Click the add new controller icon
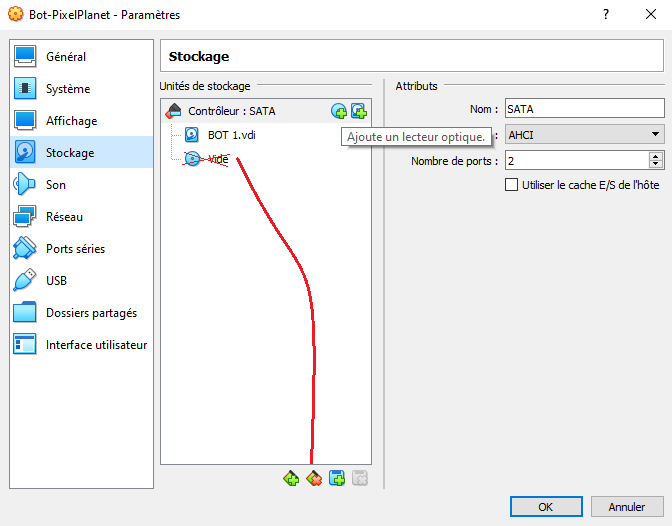672x526 pixels. tap(291, 478)
